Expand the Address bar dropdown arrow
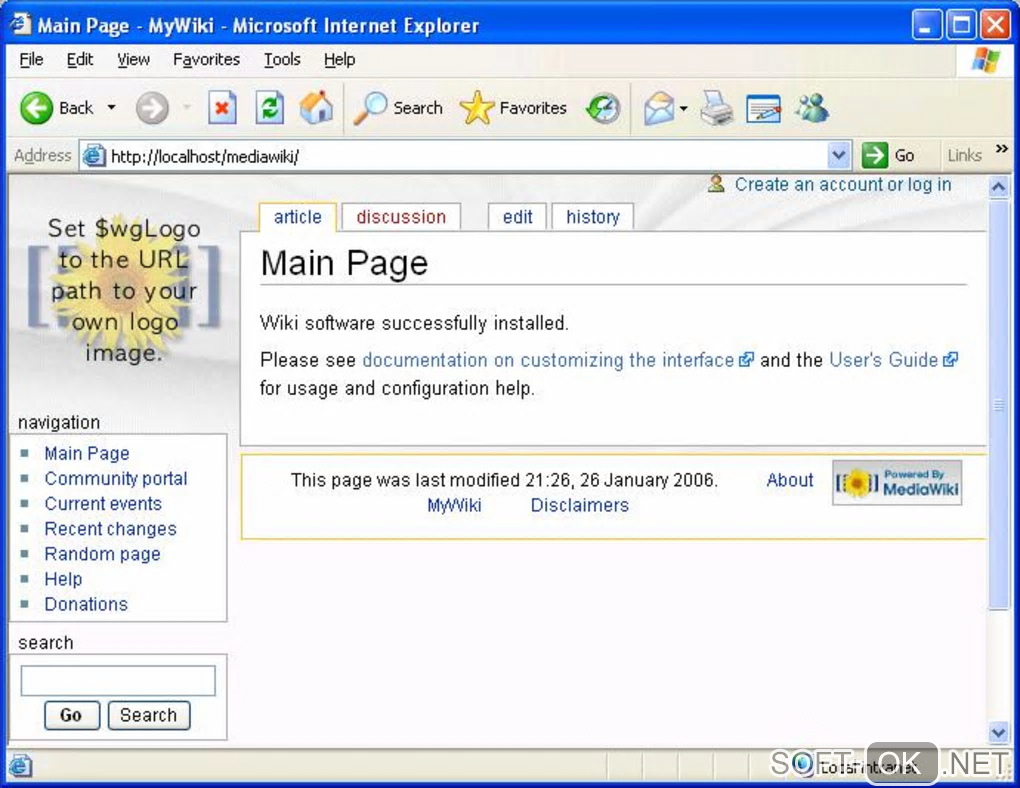This screenshot has height=788, width=1020. coord(839,156)
